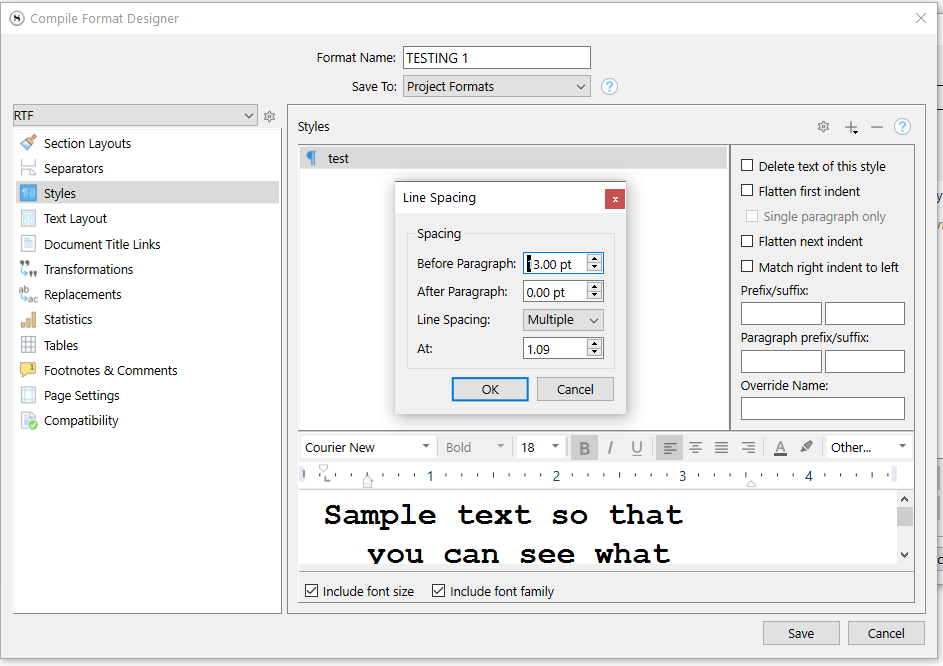
Task: Add a new style with plus icon
Action: 850,127
